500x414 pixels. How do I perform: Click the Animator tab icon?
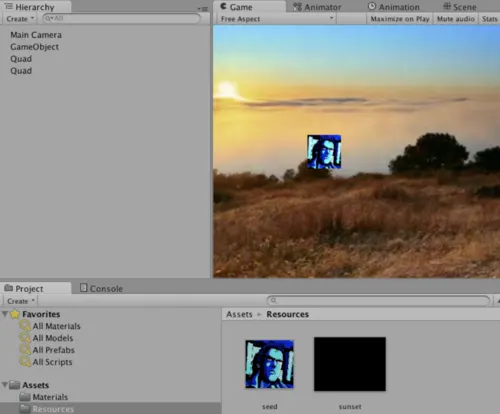pyautogui.click(x=297, y=7)
